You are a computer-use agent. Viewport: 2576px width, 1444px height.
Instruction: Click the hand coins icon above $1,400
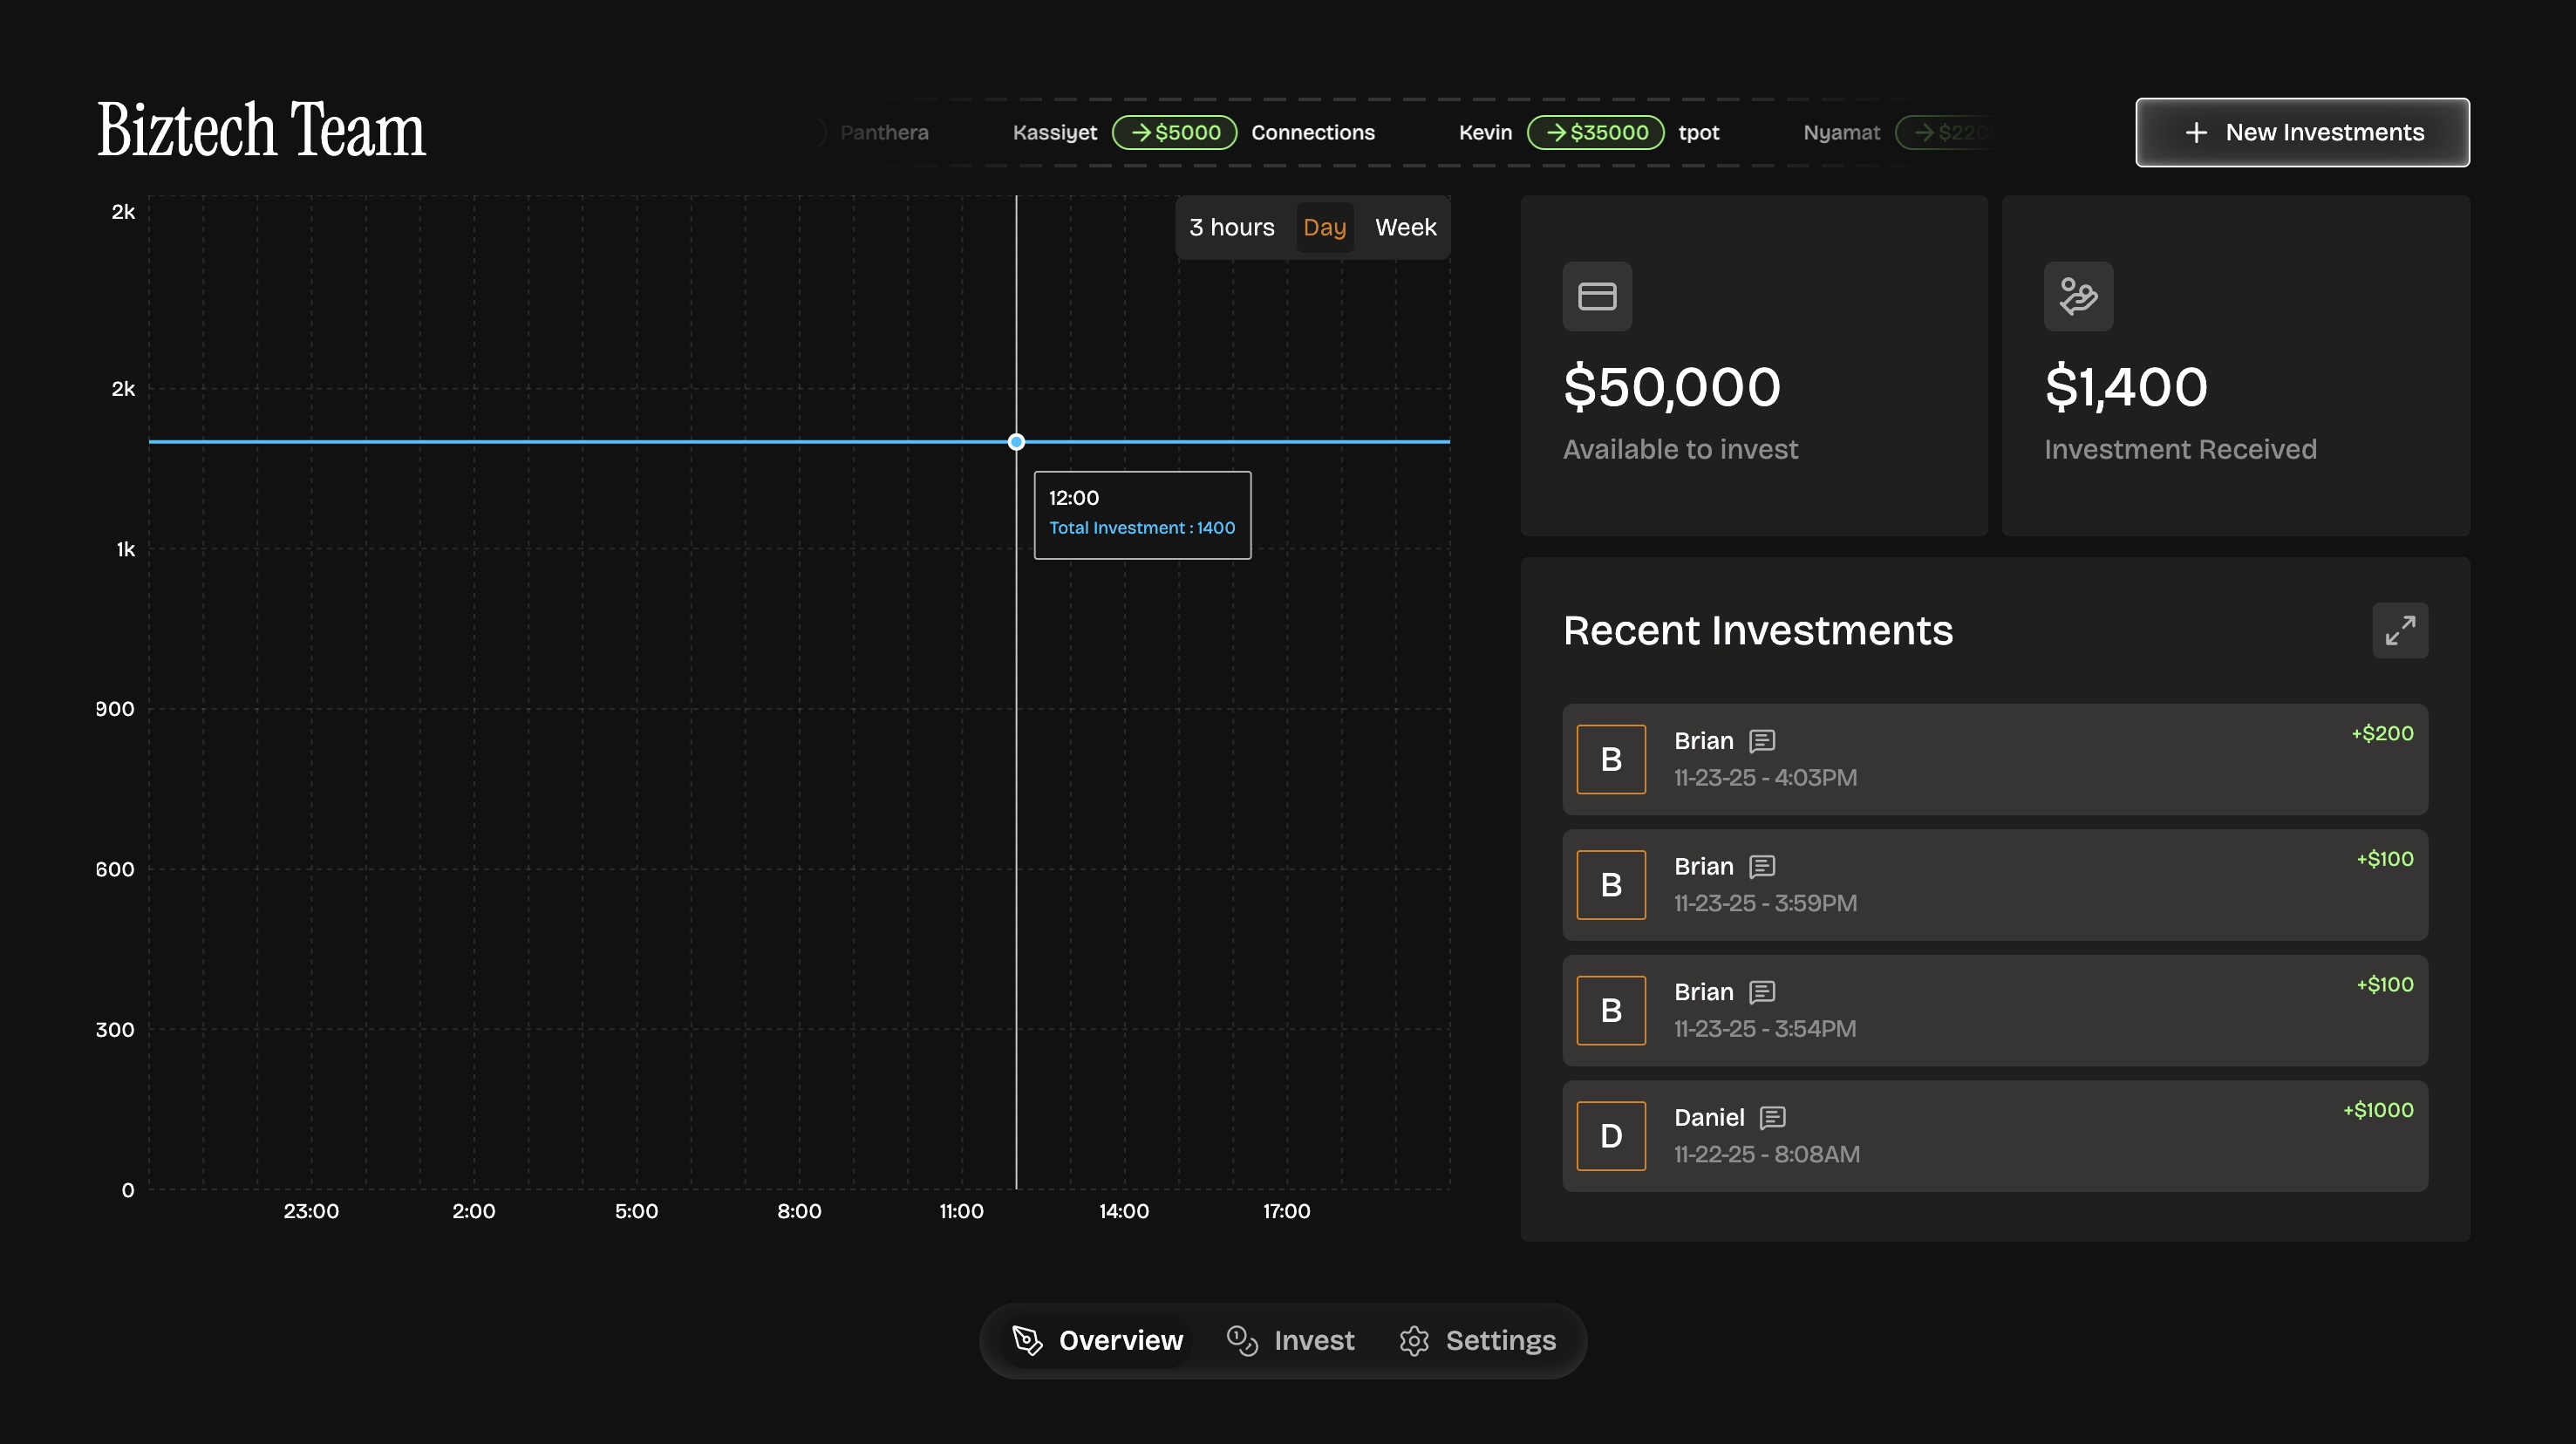pyautogui.click(x=2078, y=296)
